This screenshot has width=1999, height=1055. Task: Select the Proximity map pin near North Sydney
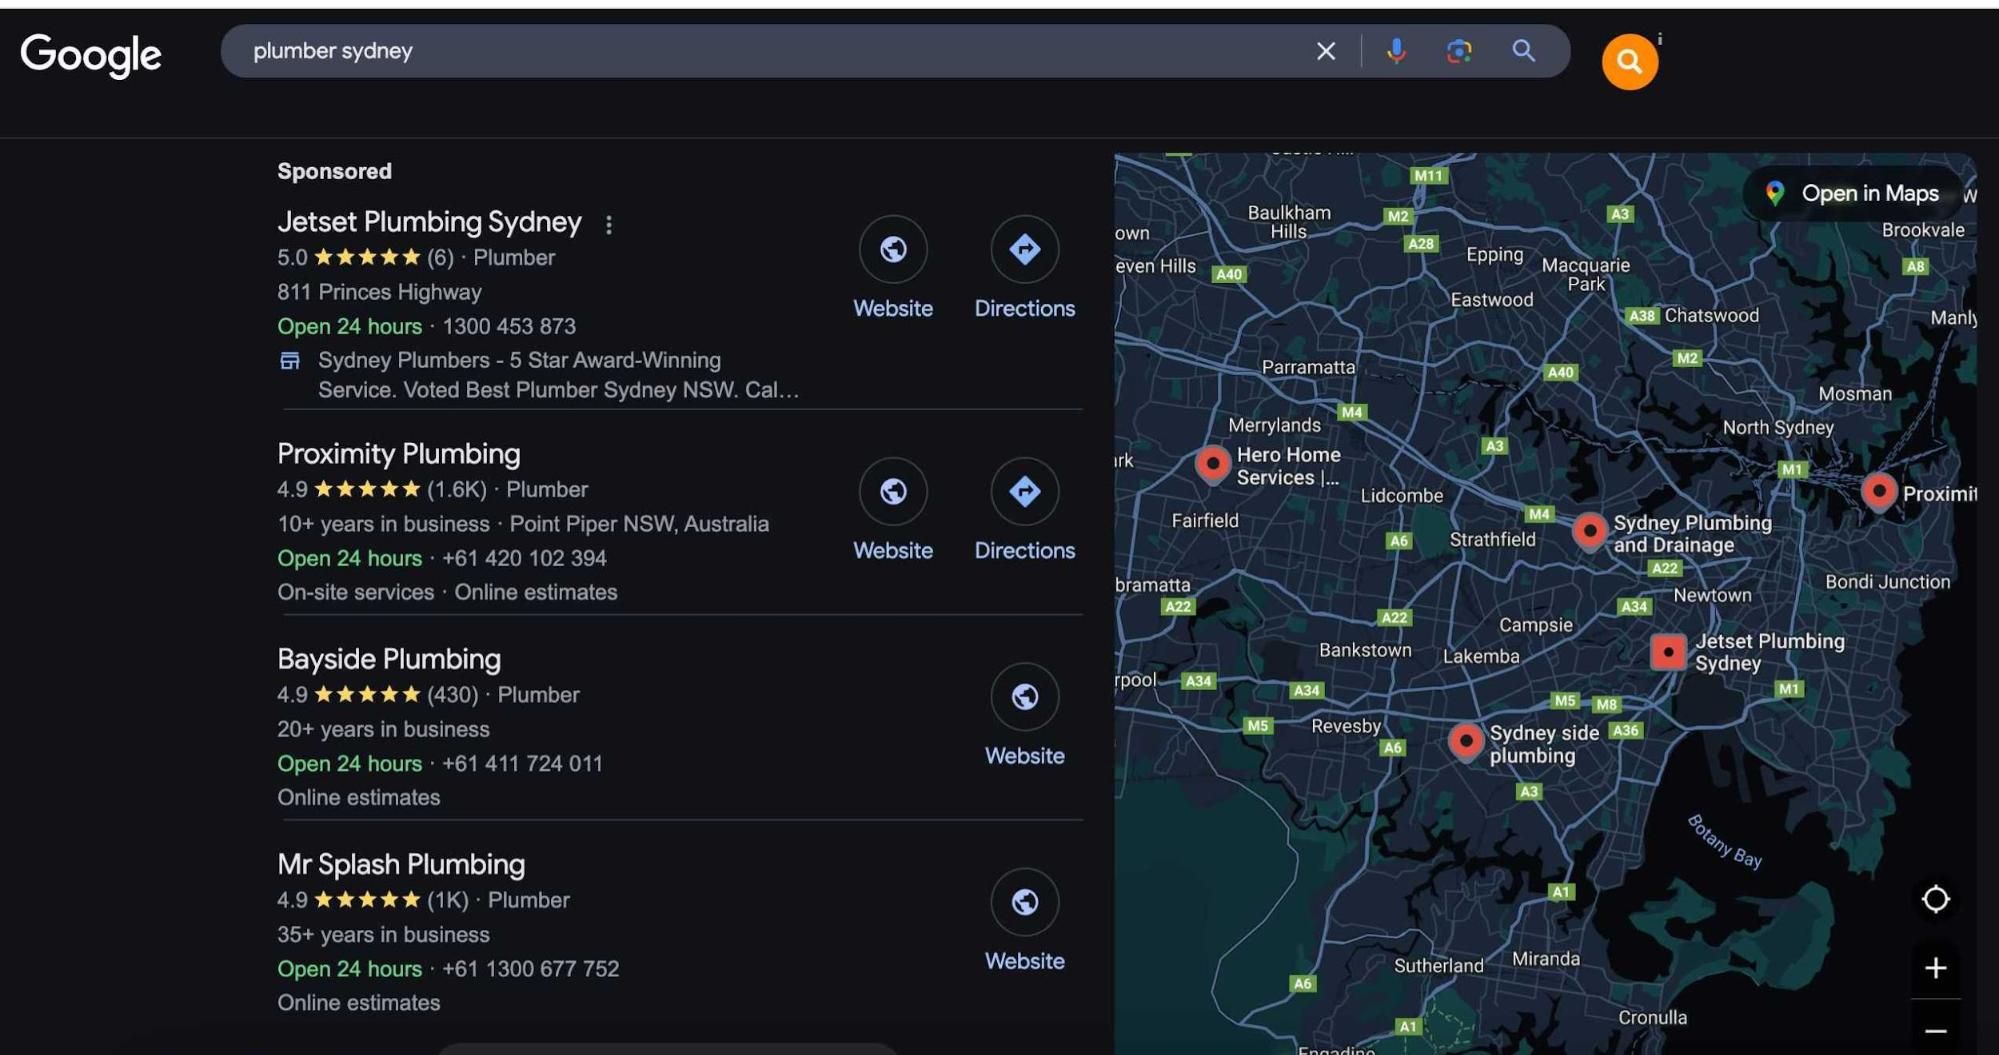1879,492
